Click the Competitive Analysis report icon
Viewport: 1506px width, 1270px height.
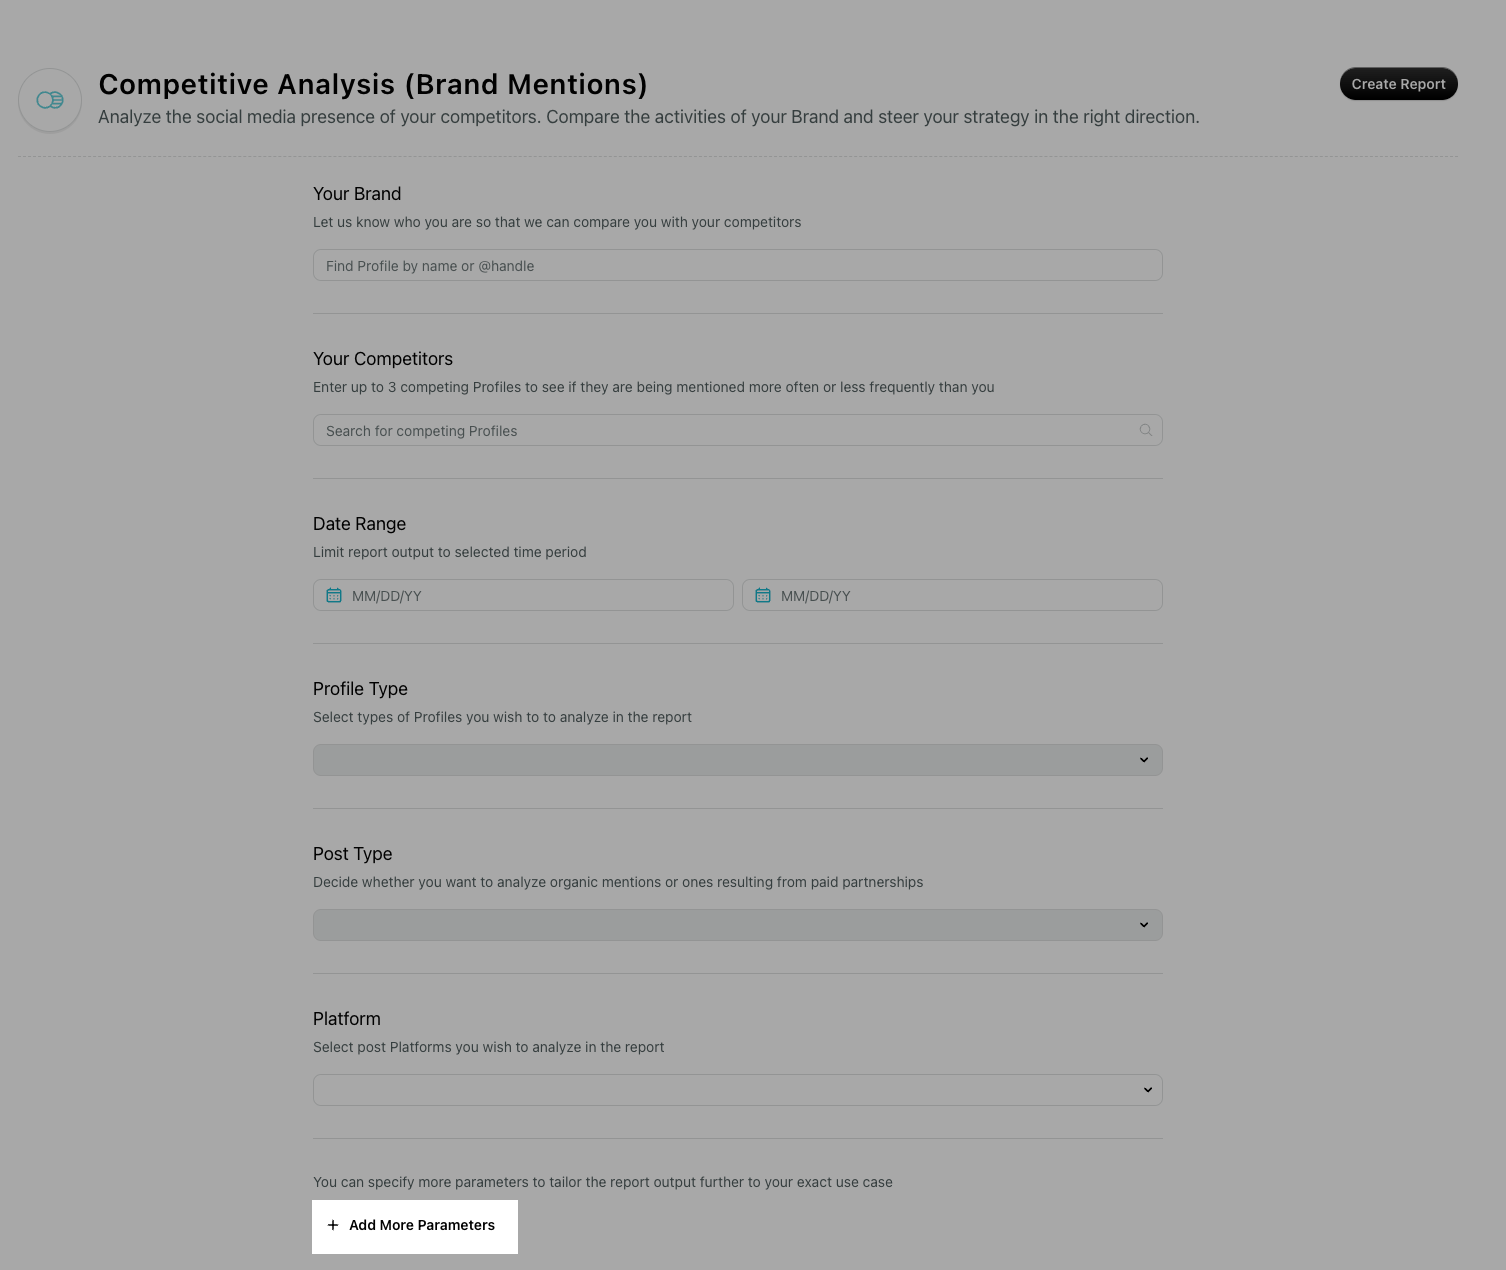50,100
